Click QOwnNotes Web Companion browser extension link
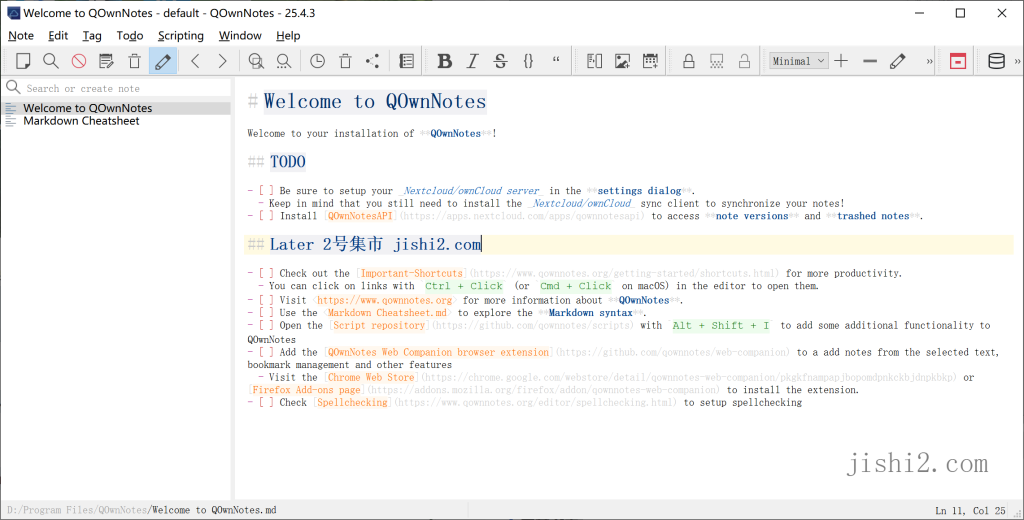The image size is (1024, 520). coord(438,352)
